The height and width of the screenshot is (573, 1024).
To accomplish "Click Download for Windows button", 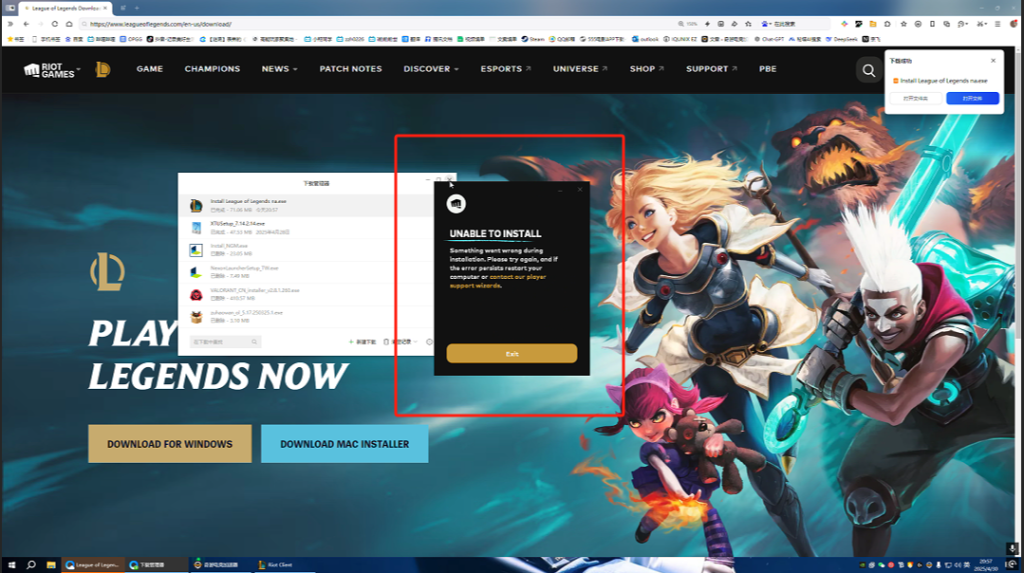I will 170,444.
